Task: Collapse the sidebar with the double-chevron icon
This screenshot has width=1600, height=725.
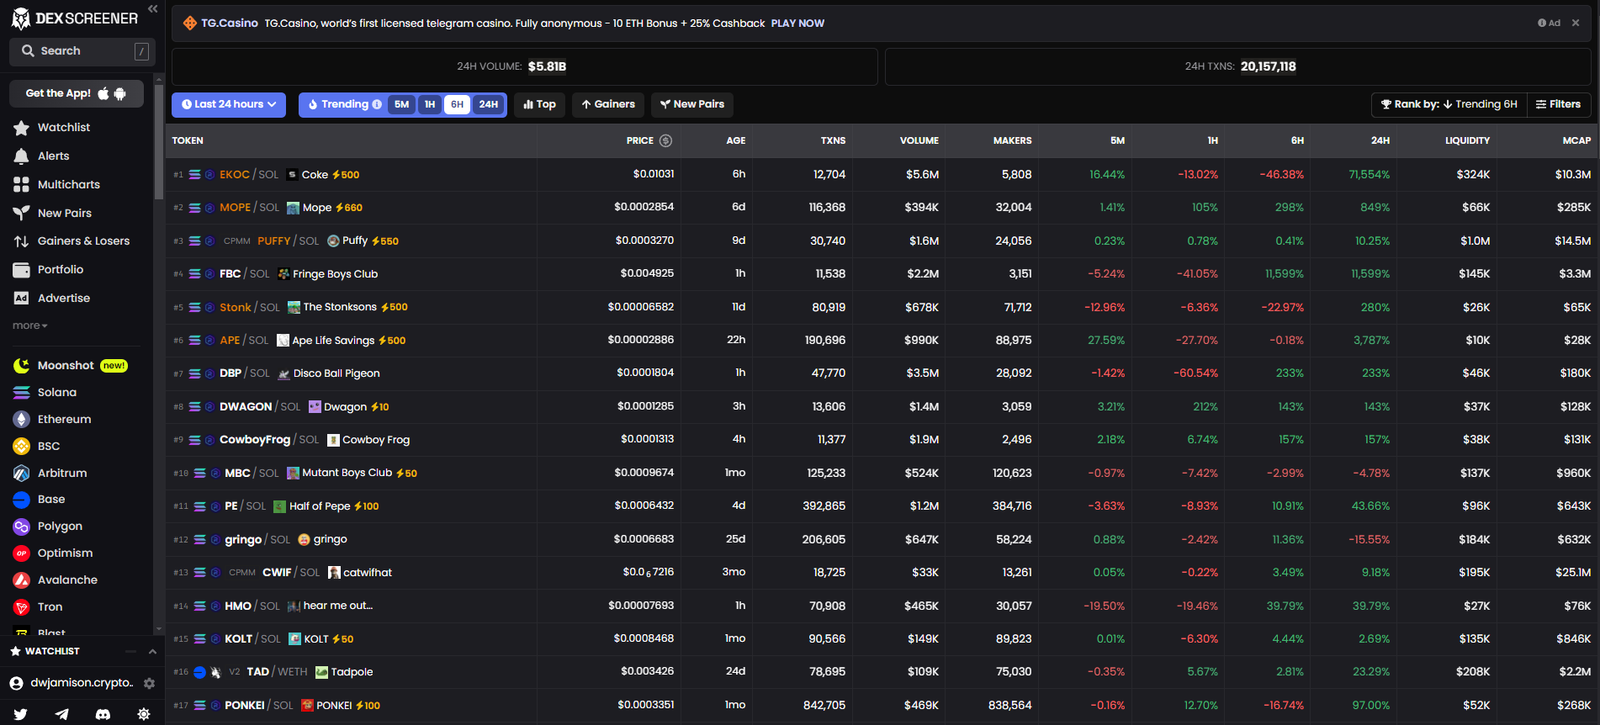Action: click(x=152, y=8)
